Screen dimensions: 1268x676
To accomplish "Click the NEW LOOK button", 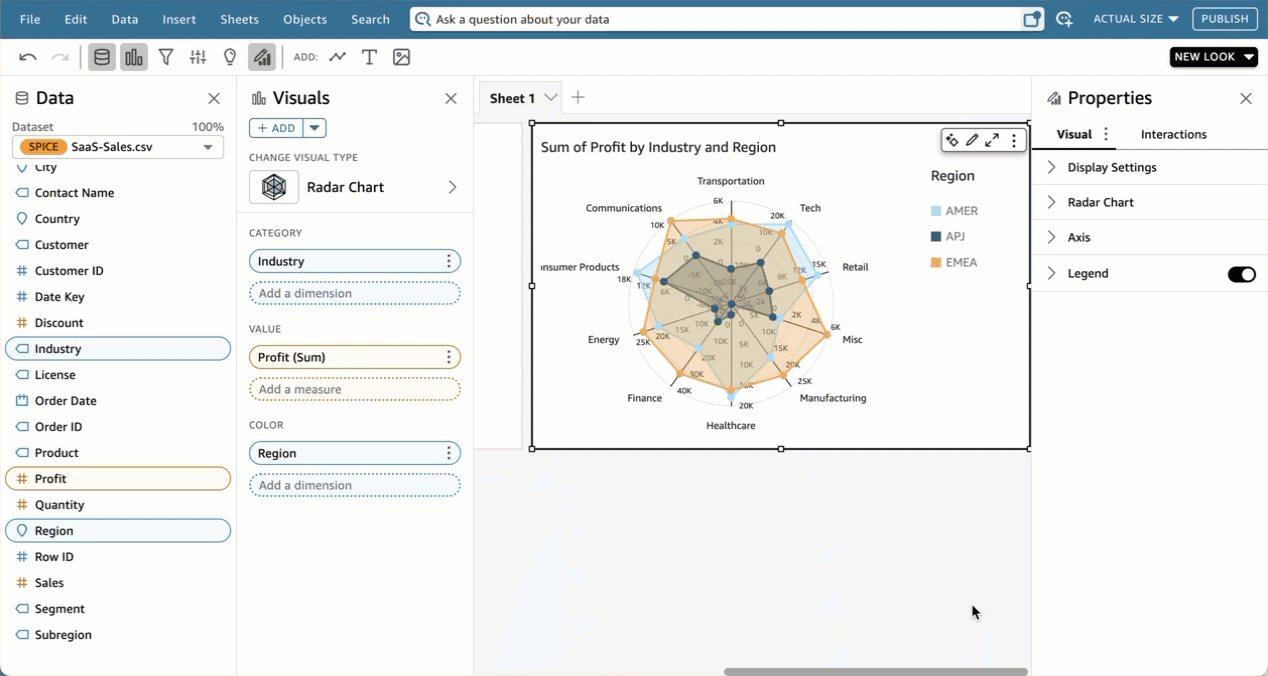I will click(1212, 57).
